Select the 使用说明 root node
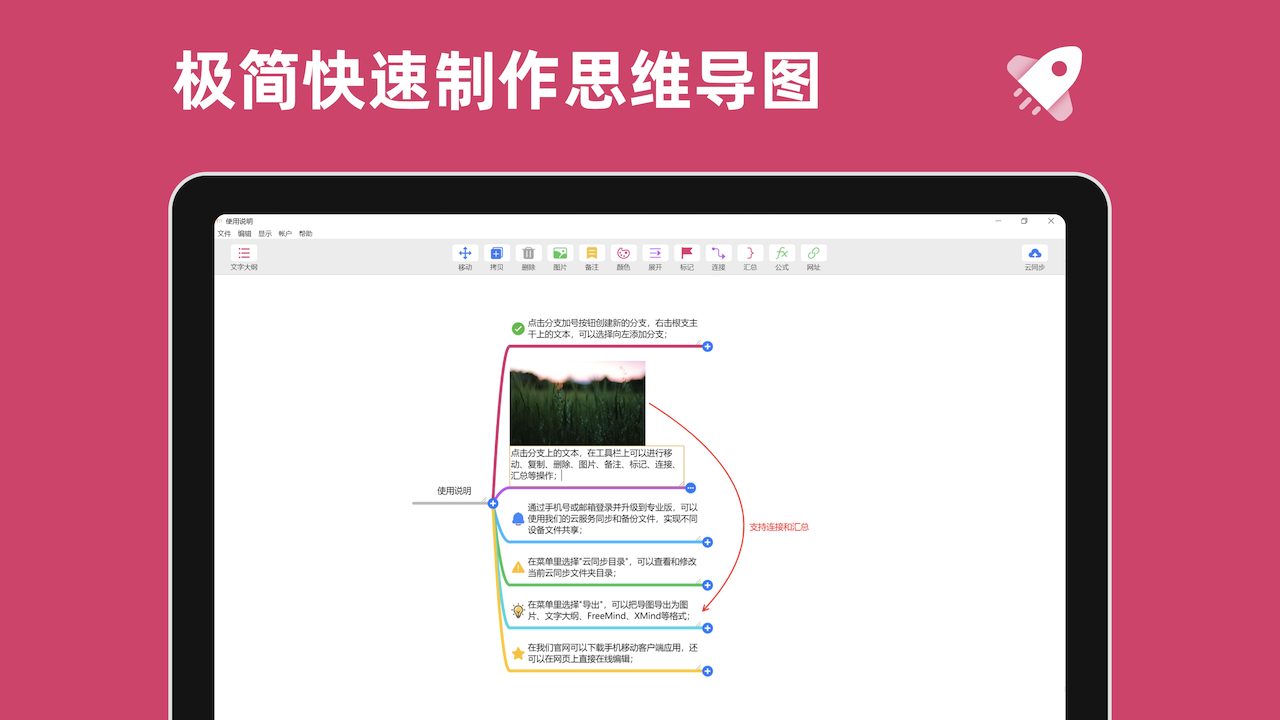This screenshot has height=720, width=1280. point(453,491)
